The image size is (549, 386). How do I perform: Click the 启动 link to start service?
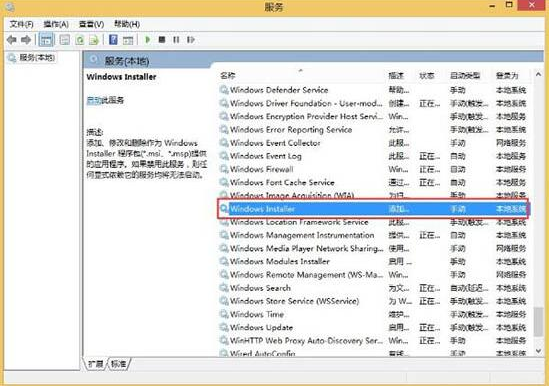[x=93, y=101]
